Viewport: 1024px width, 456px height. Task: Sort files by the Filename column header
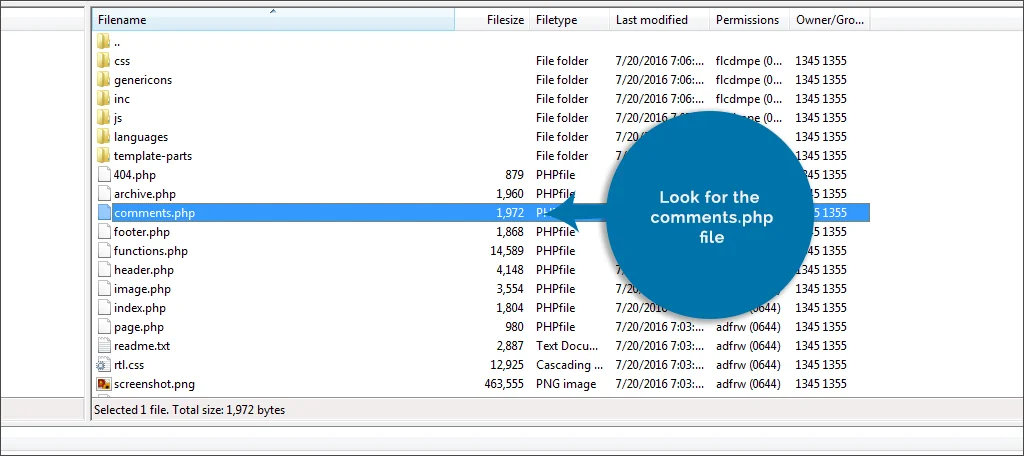pos(273,20)
